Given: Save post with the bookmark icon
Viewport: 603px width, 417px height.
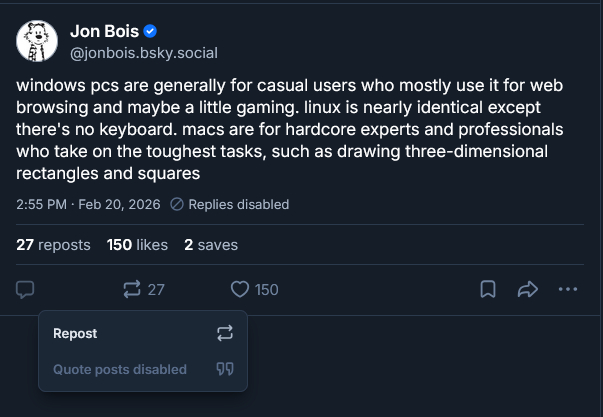Looking at the screenshot, I should click(488, 289).
